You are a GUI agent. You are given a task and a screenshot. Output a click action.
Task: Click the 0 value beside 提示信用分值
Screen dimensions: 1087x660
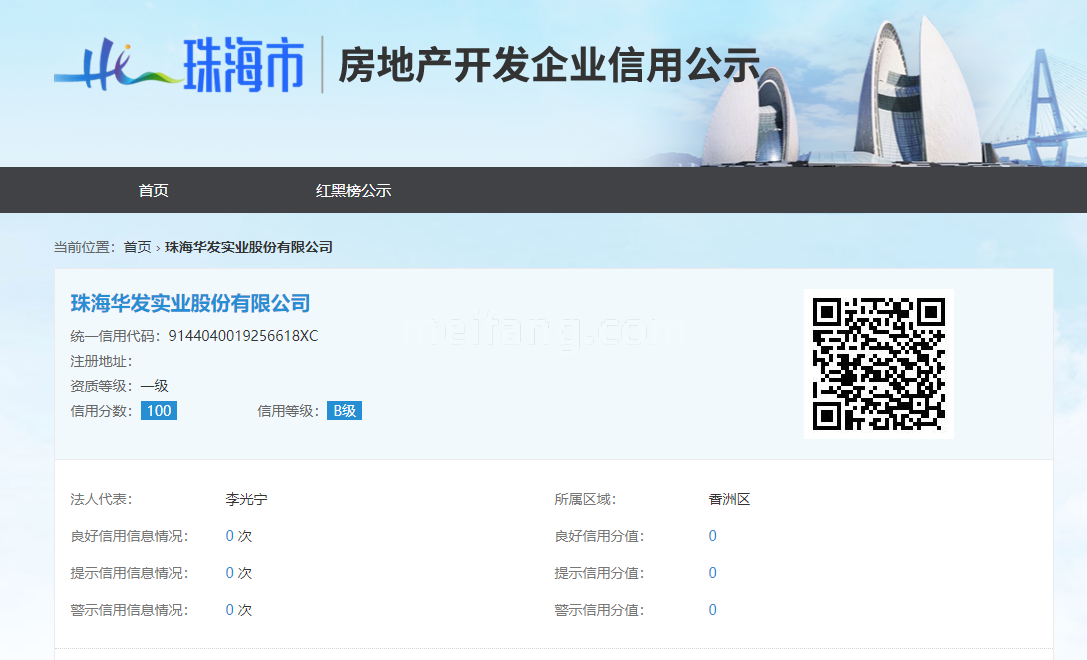point(713,573)
